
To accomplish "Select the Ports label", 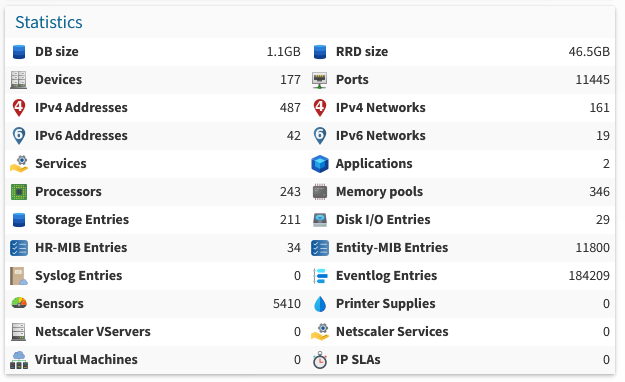I will click(x=352, y=80).
